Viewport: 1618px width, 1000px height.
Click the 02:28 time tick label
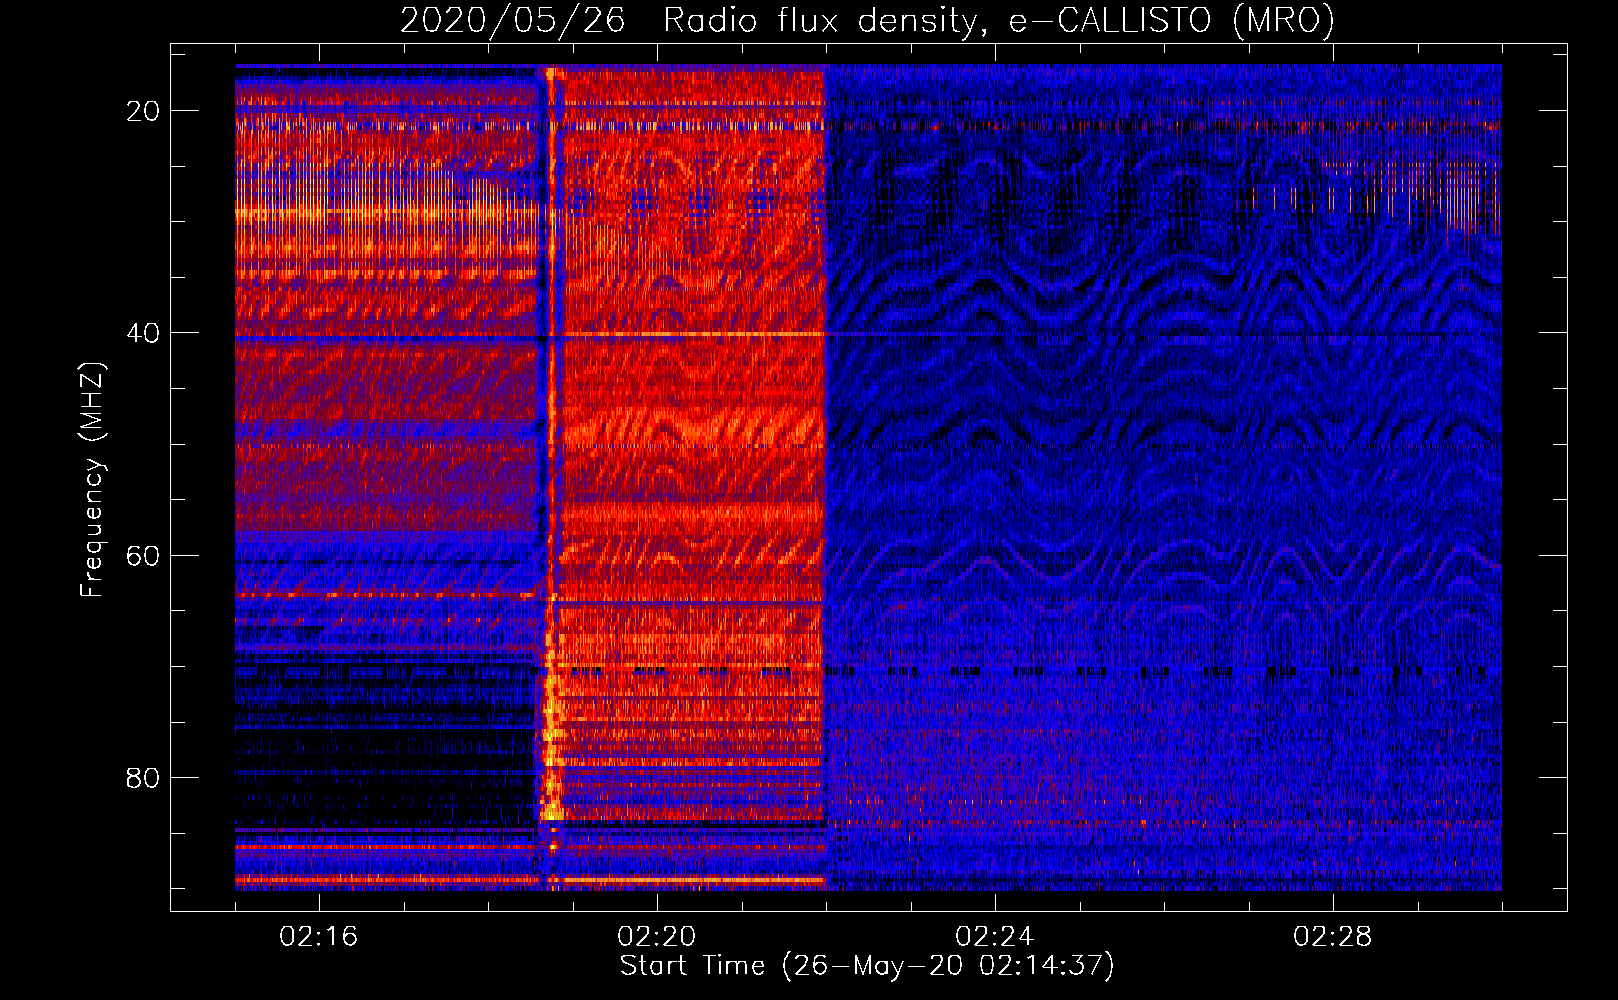[1333, 937]
